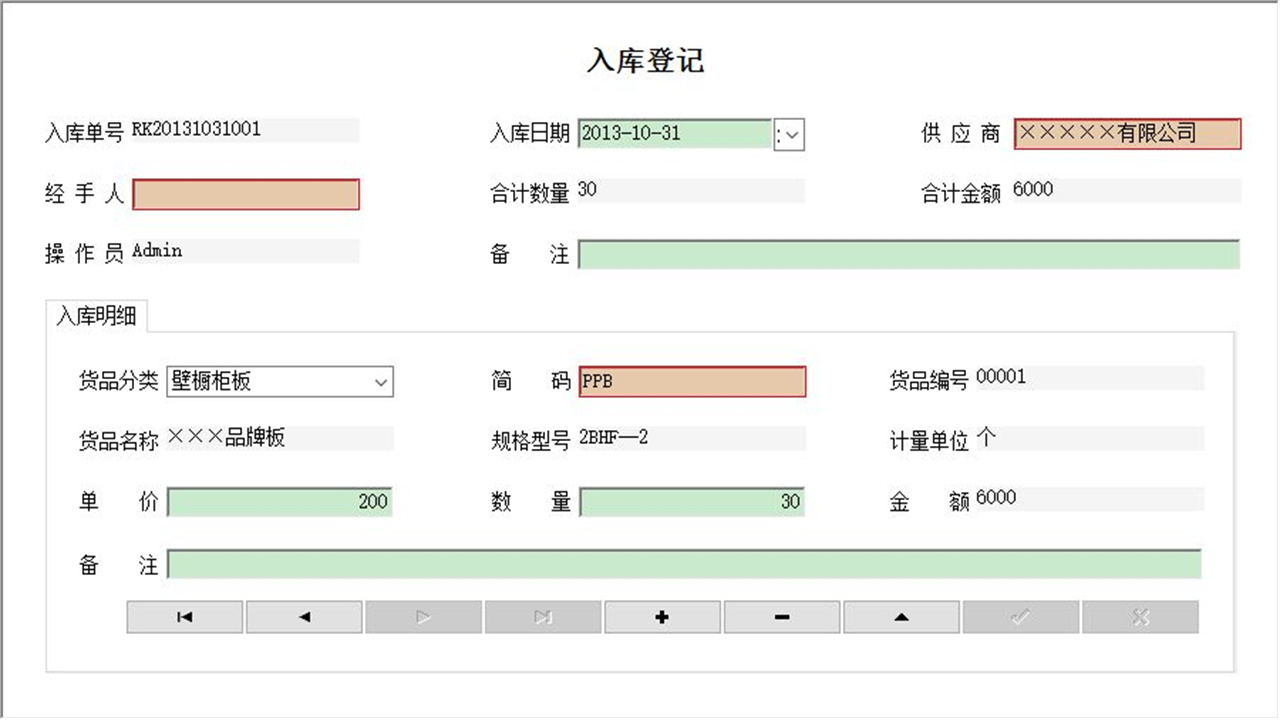Click the plus icon to add a detail row
1280x720 pixels.
pyautogui.click(x=662, y=617)
